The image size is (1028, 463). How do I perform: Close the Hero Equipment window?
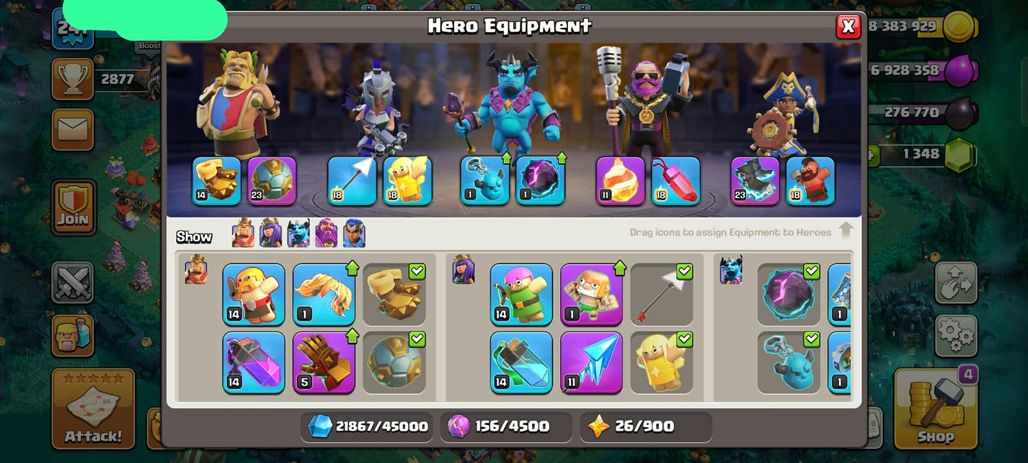(x=848, y=26)
